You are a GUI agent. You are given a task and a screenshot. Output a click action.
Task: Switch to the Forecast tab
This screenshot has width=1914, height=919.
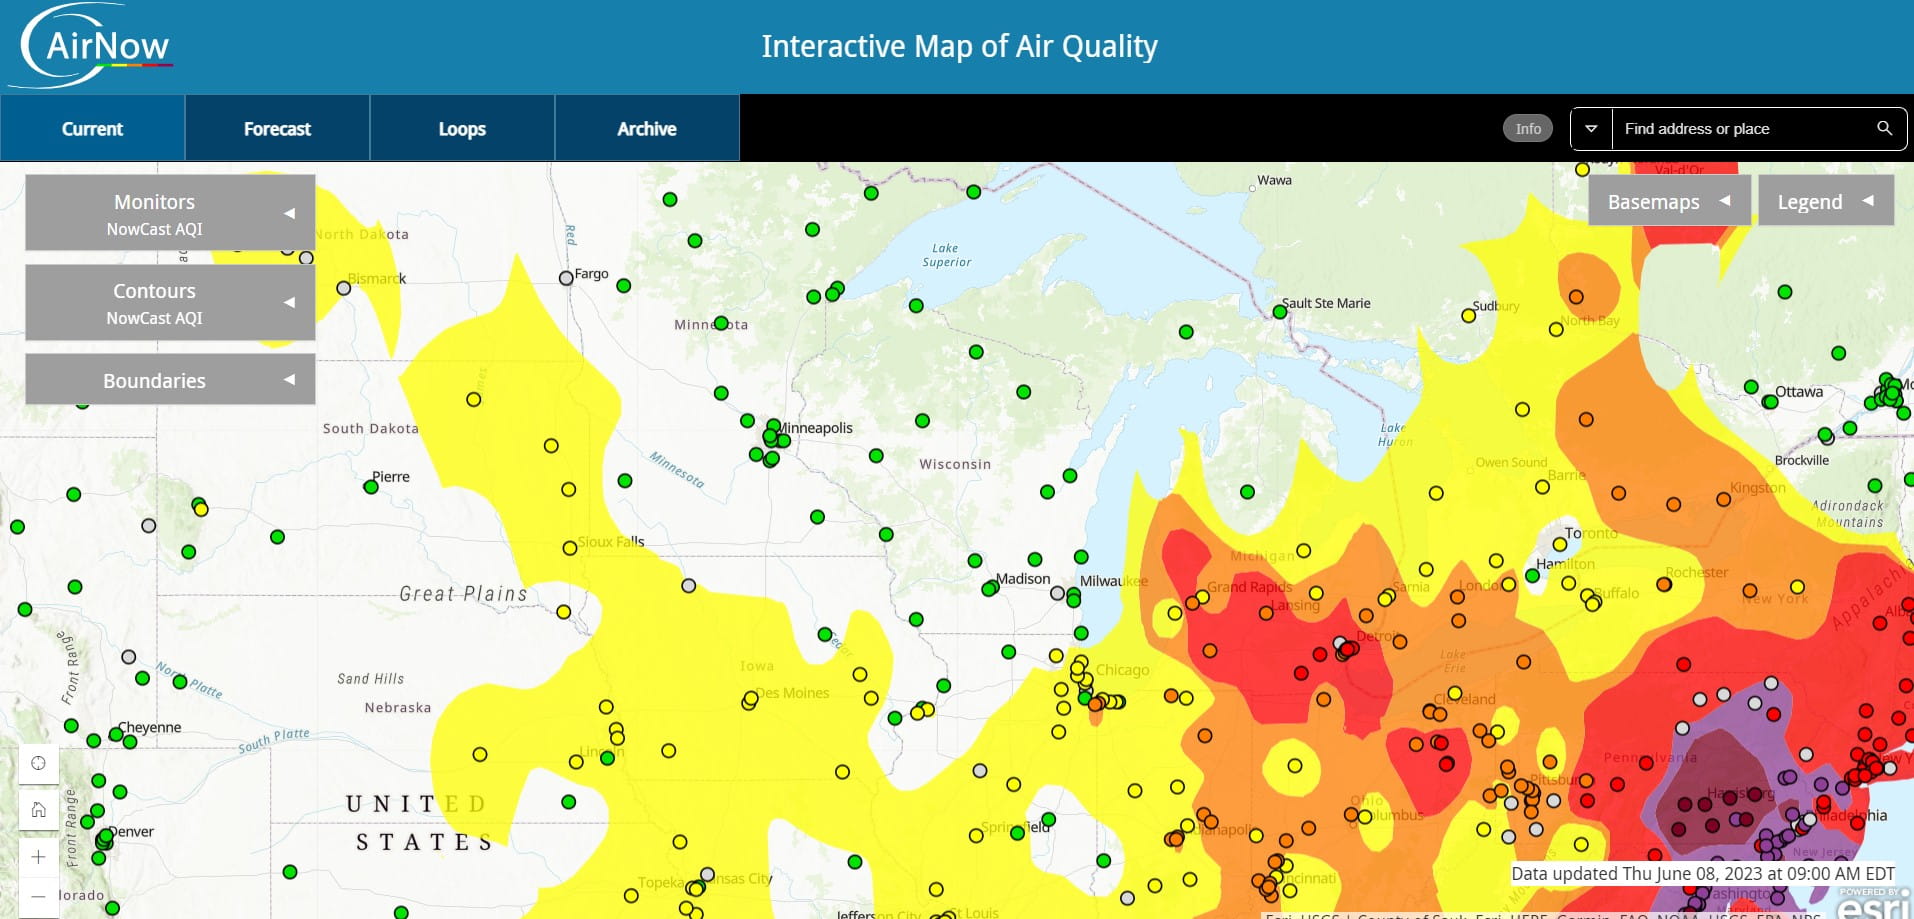tap(276, 128)
